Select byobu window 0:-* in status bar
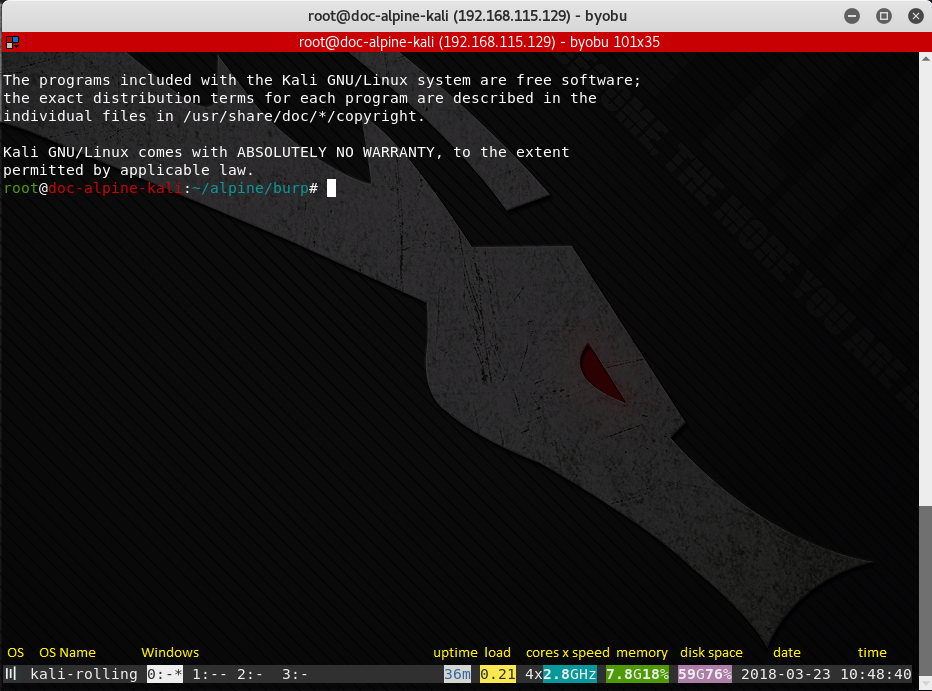This screenshot has height=691, width=932. [165, 674]
